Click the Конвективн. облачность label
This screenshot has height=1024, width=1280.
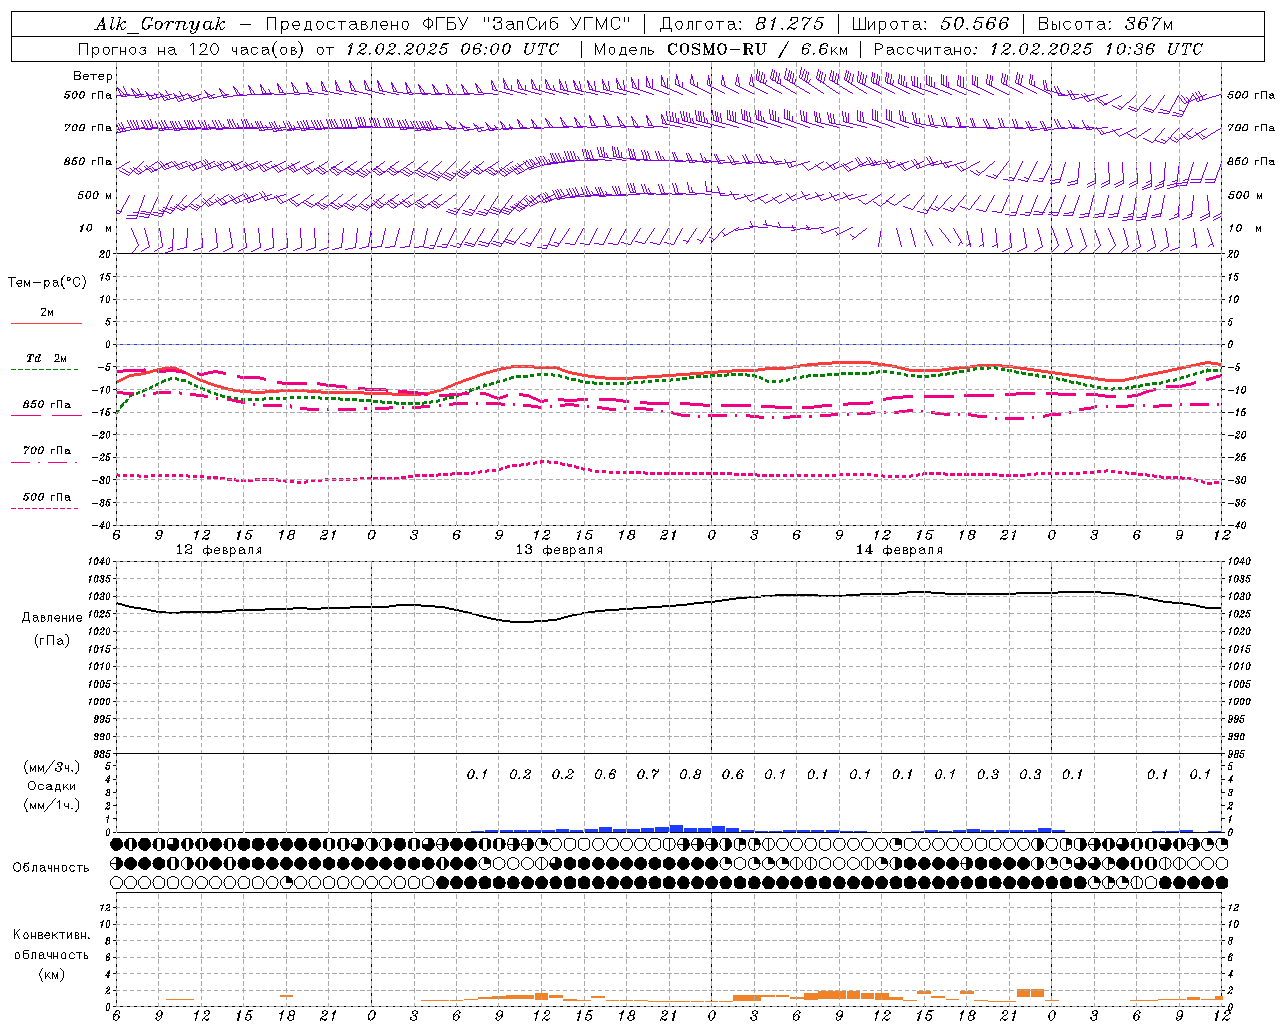51,945
